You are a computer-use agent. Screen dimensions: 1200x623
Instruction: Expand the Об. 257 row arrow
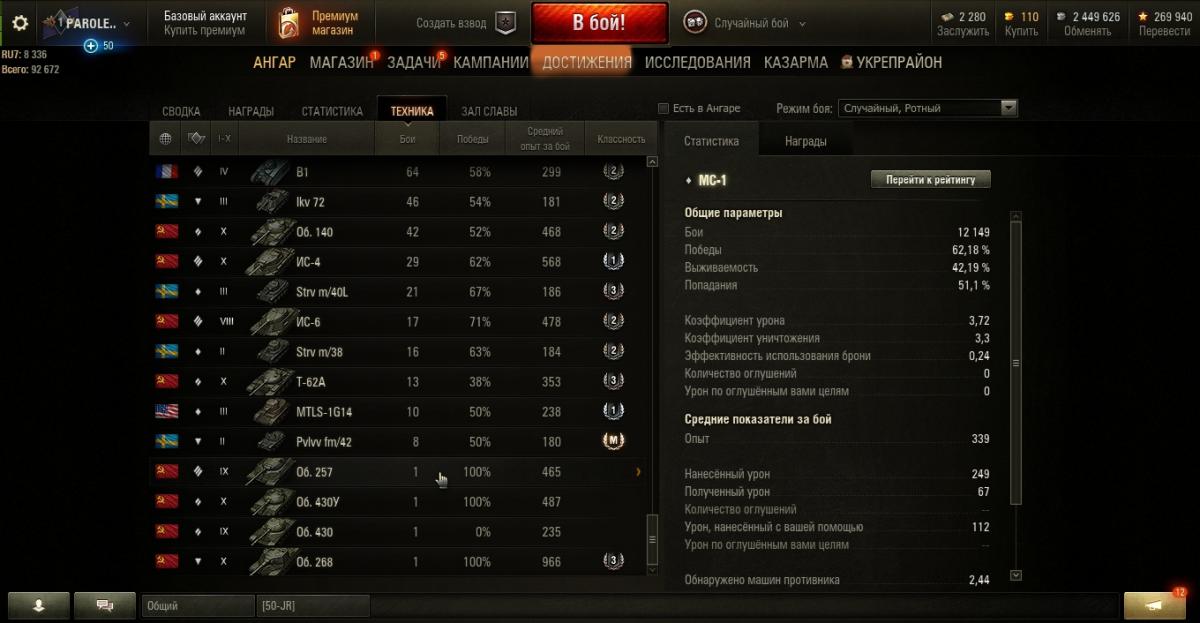638,471
